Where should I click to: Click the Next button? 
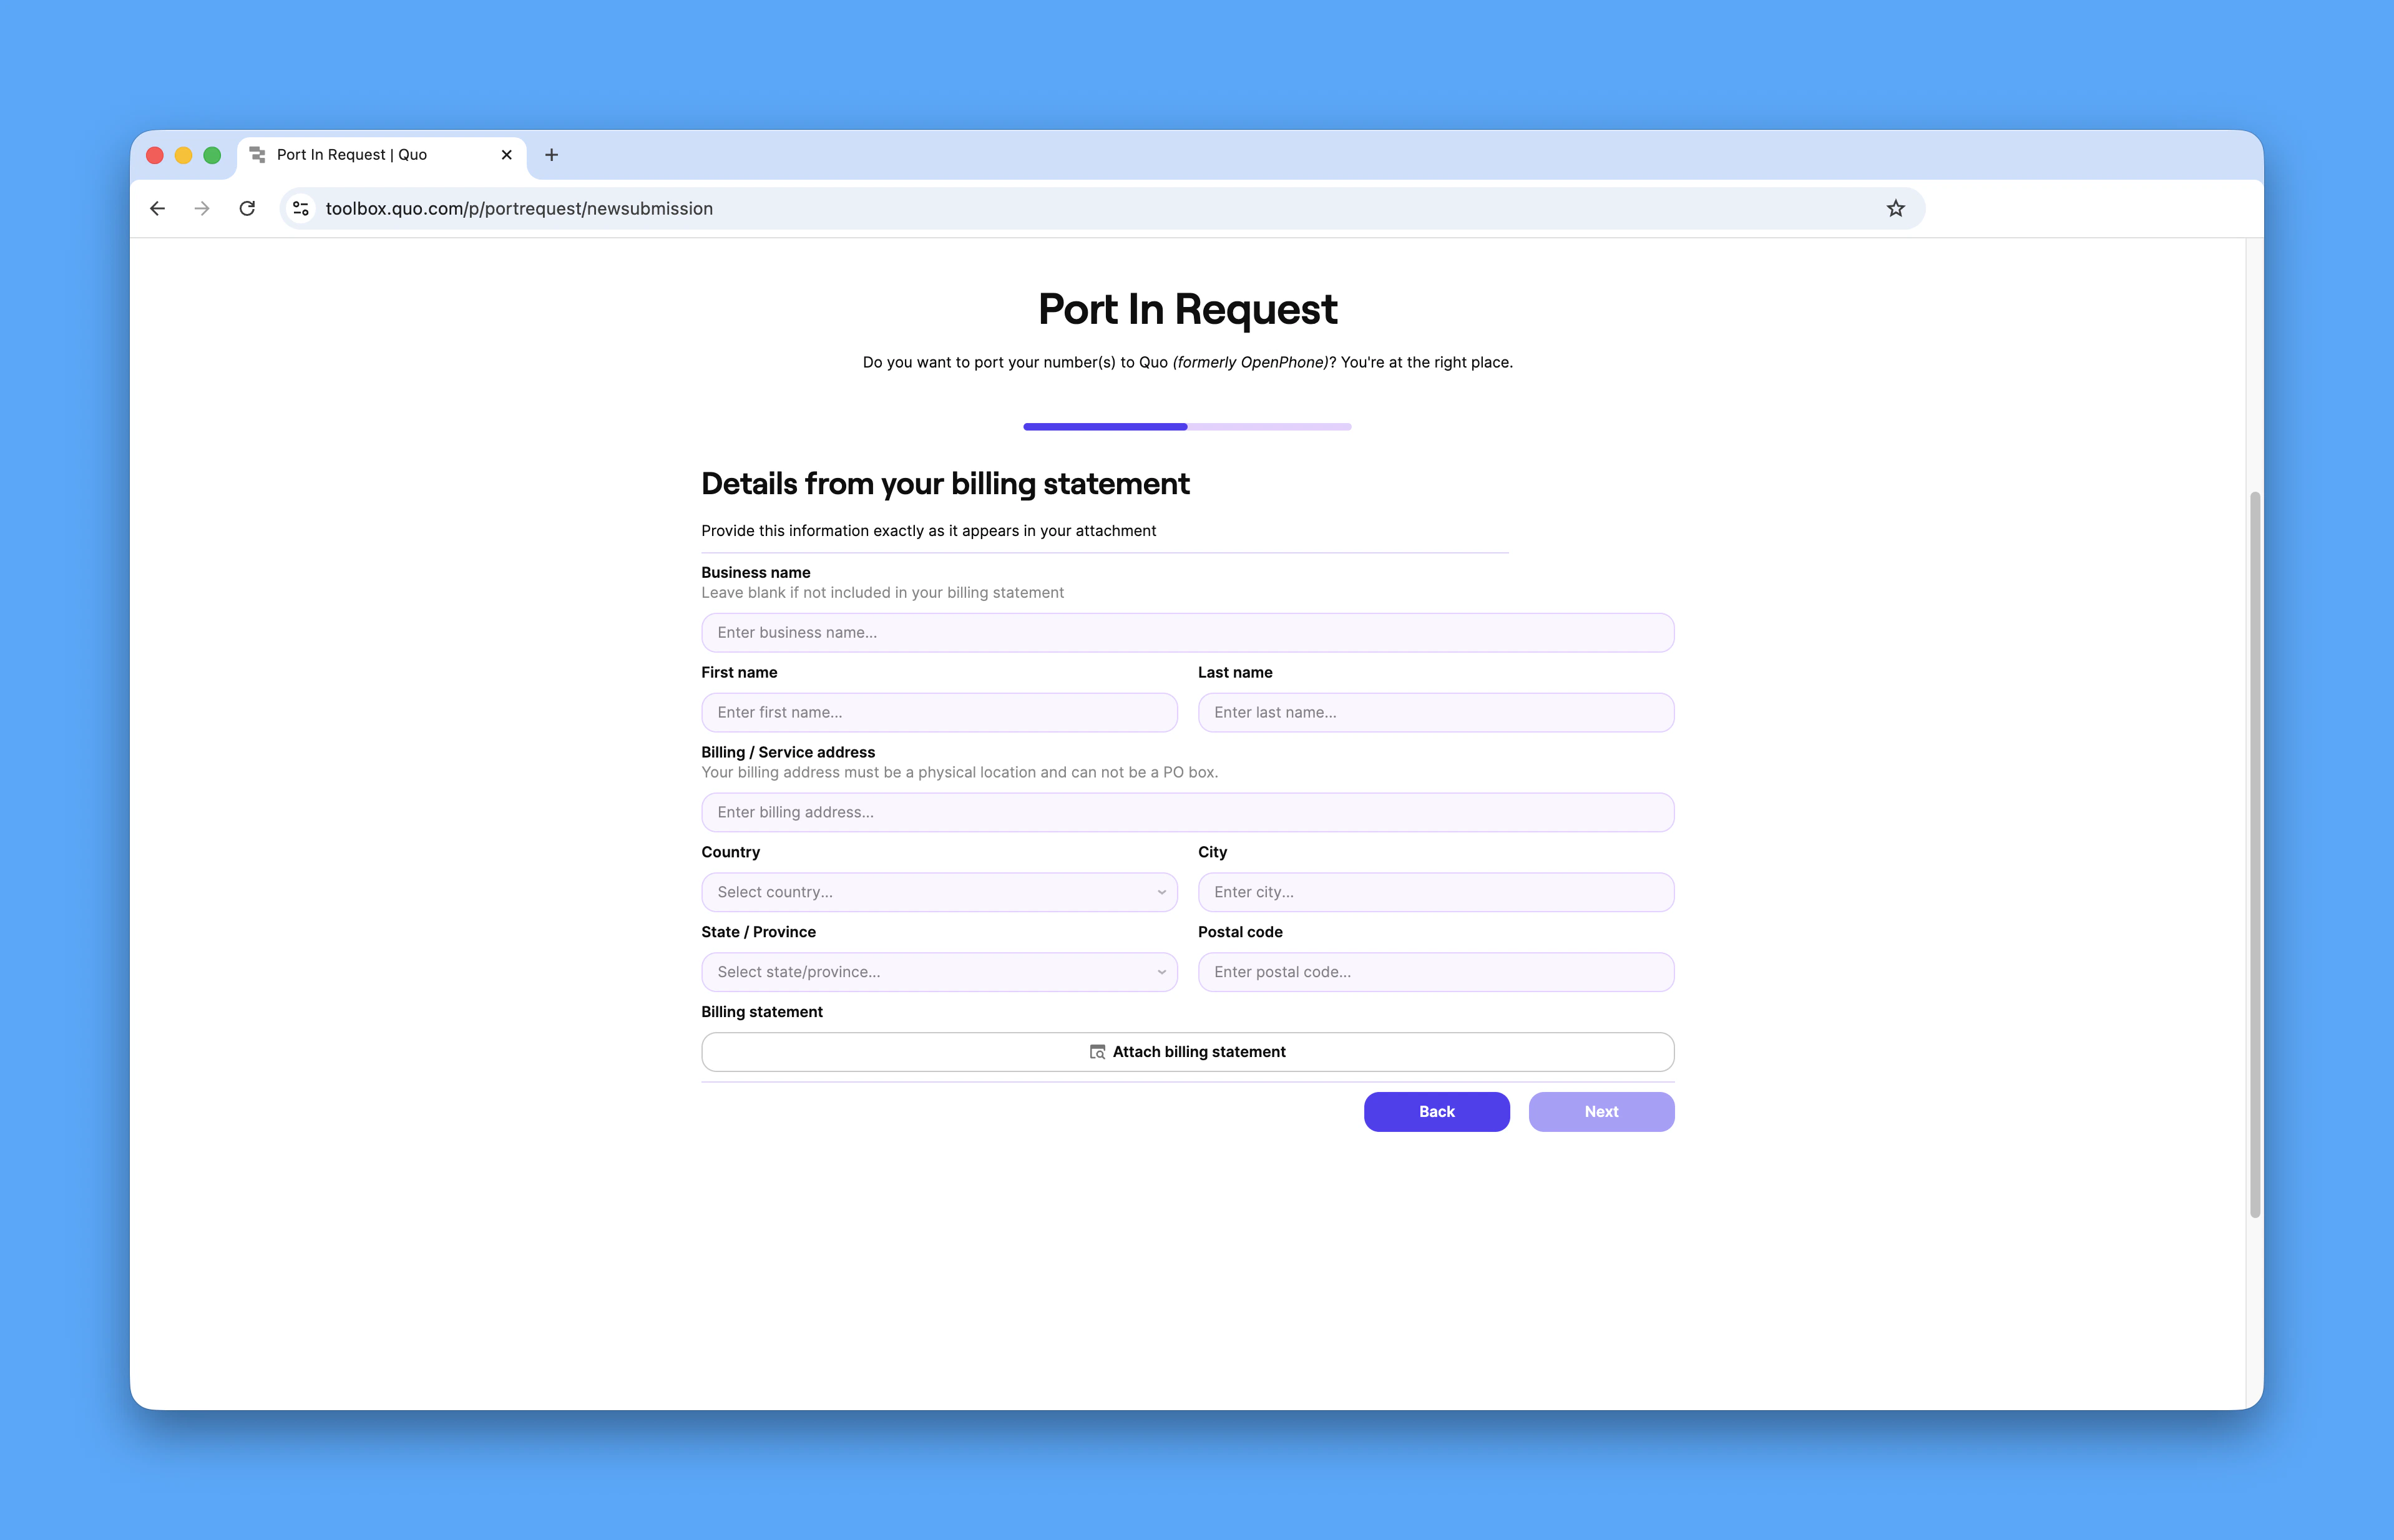(1601, 1112)
